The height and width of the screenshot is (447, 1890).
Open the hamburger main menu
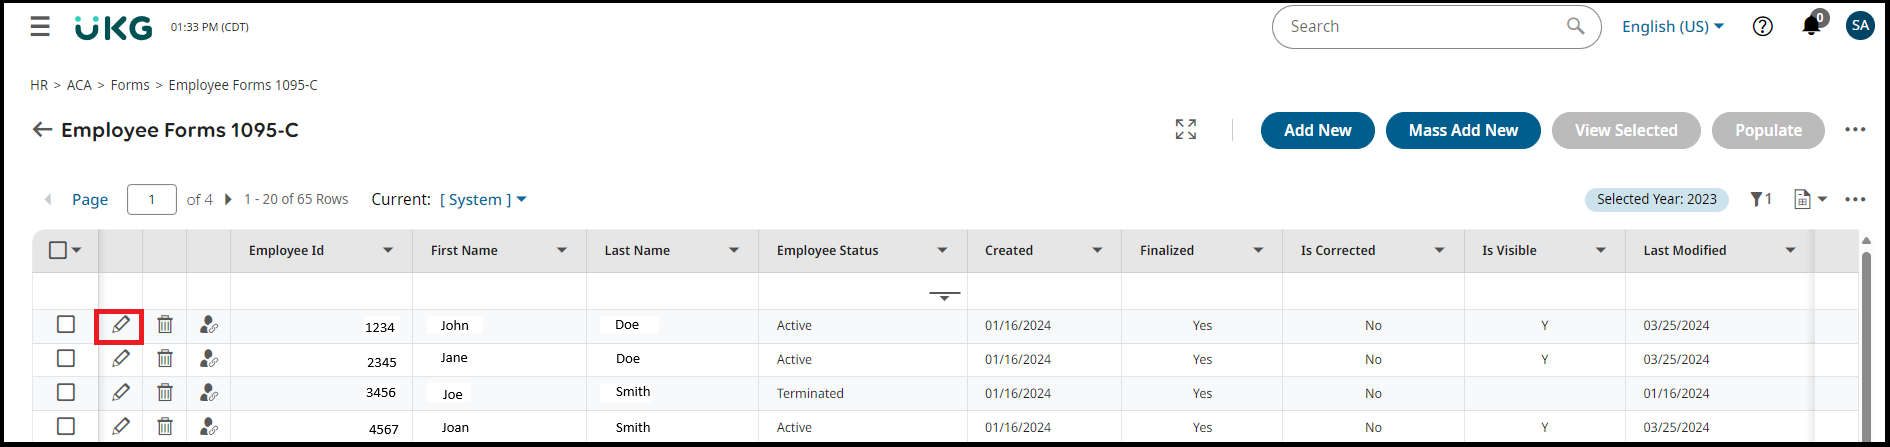[40, 27]
